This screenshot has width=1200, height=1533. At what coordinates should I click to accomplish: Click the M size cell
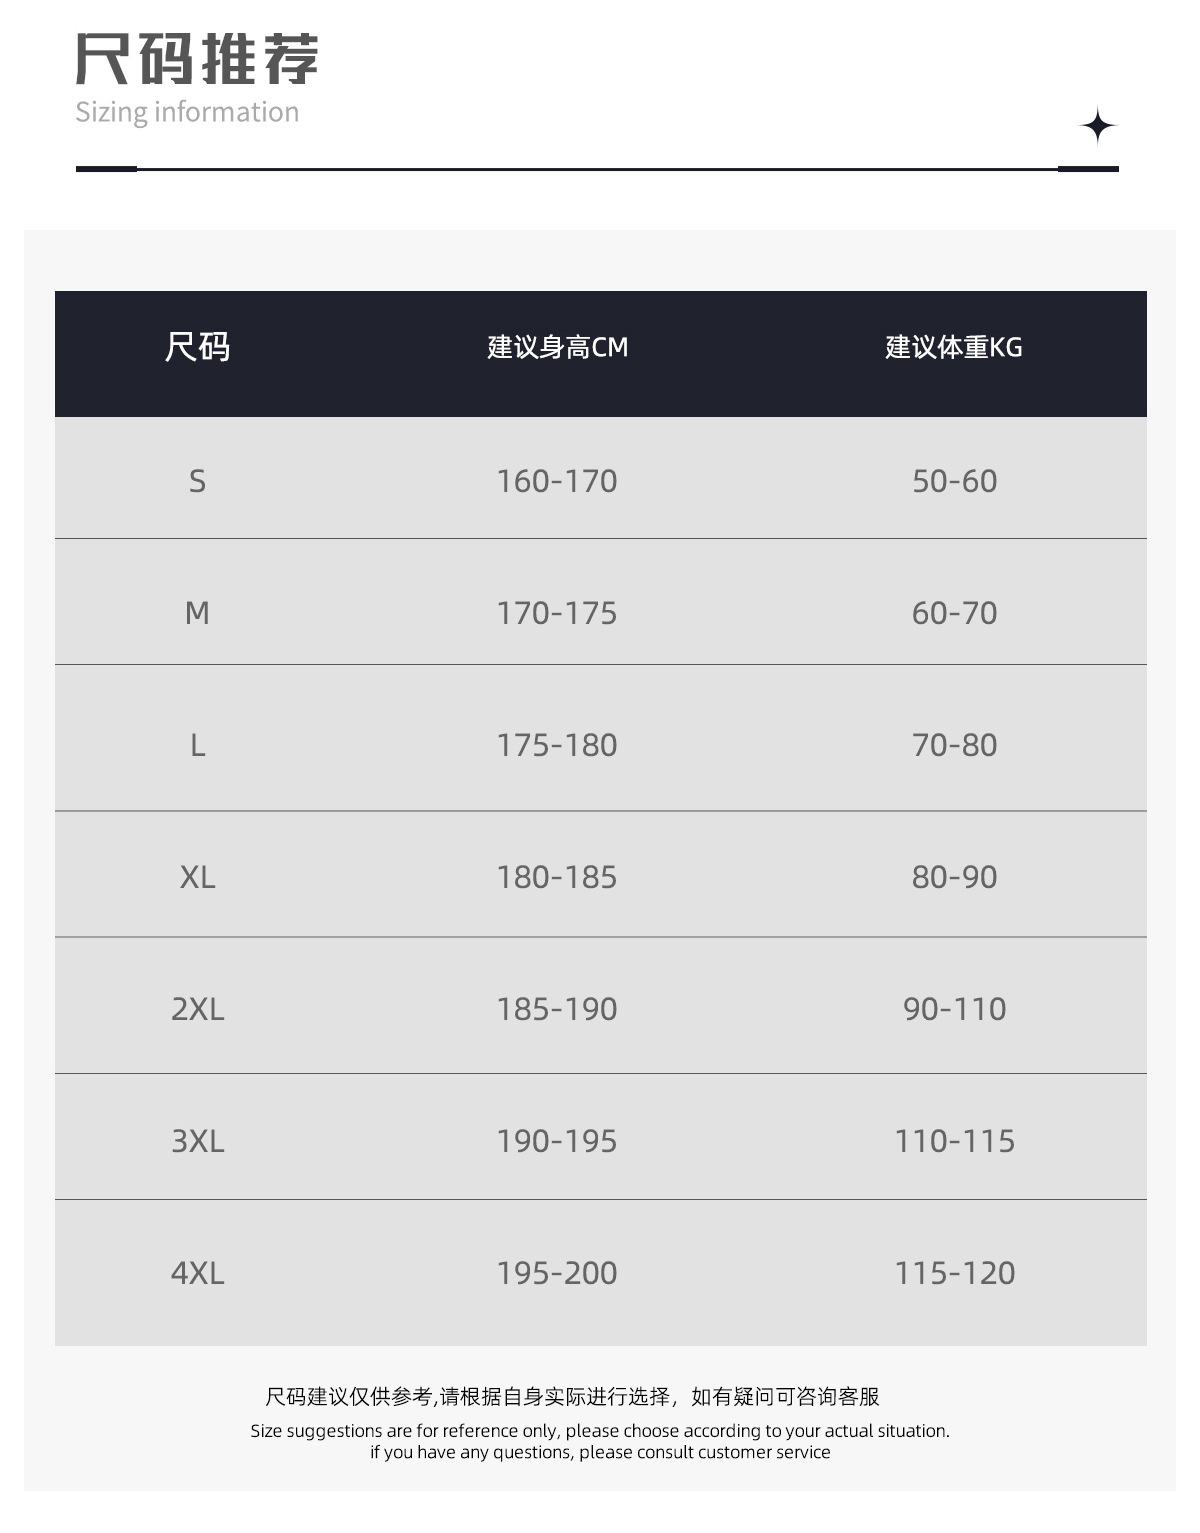pyautogui.click(x=197, y=613)
